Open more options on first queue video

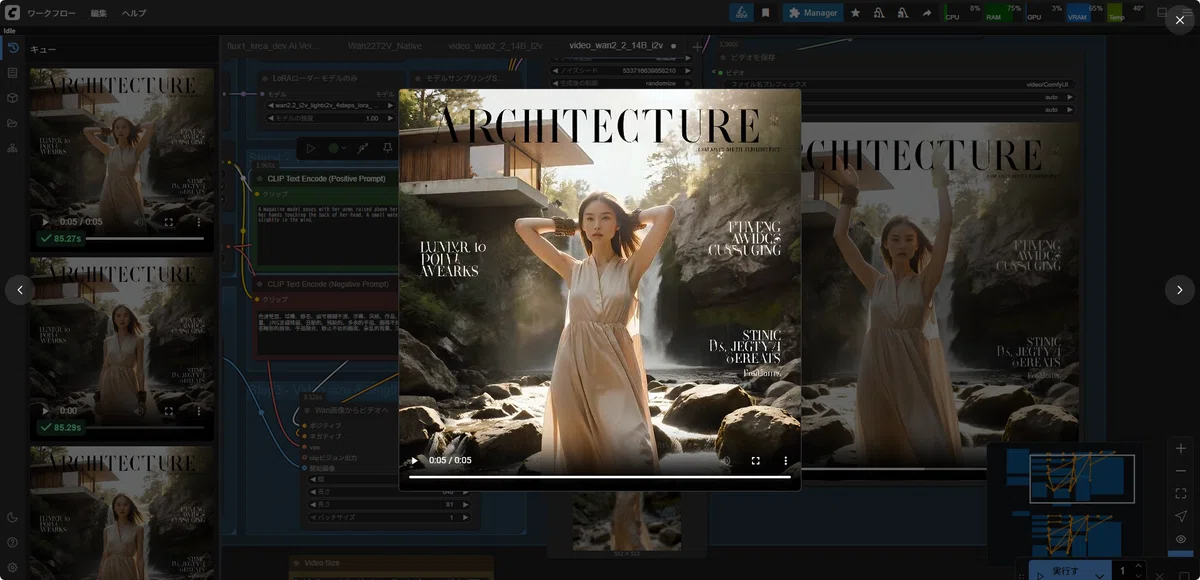point(198,221)
